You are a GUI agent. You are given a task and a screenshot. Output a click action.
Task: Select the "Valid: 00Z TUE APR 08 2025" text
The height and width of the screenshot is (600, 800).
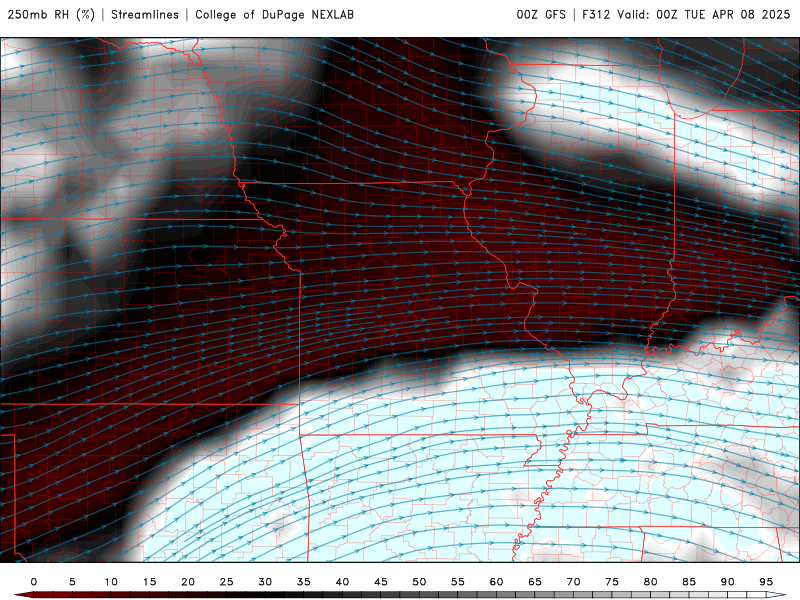pyautogui.click(x=704, y=14)
